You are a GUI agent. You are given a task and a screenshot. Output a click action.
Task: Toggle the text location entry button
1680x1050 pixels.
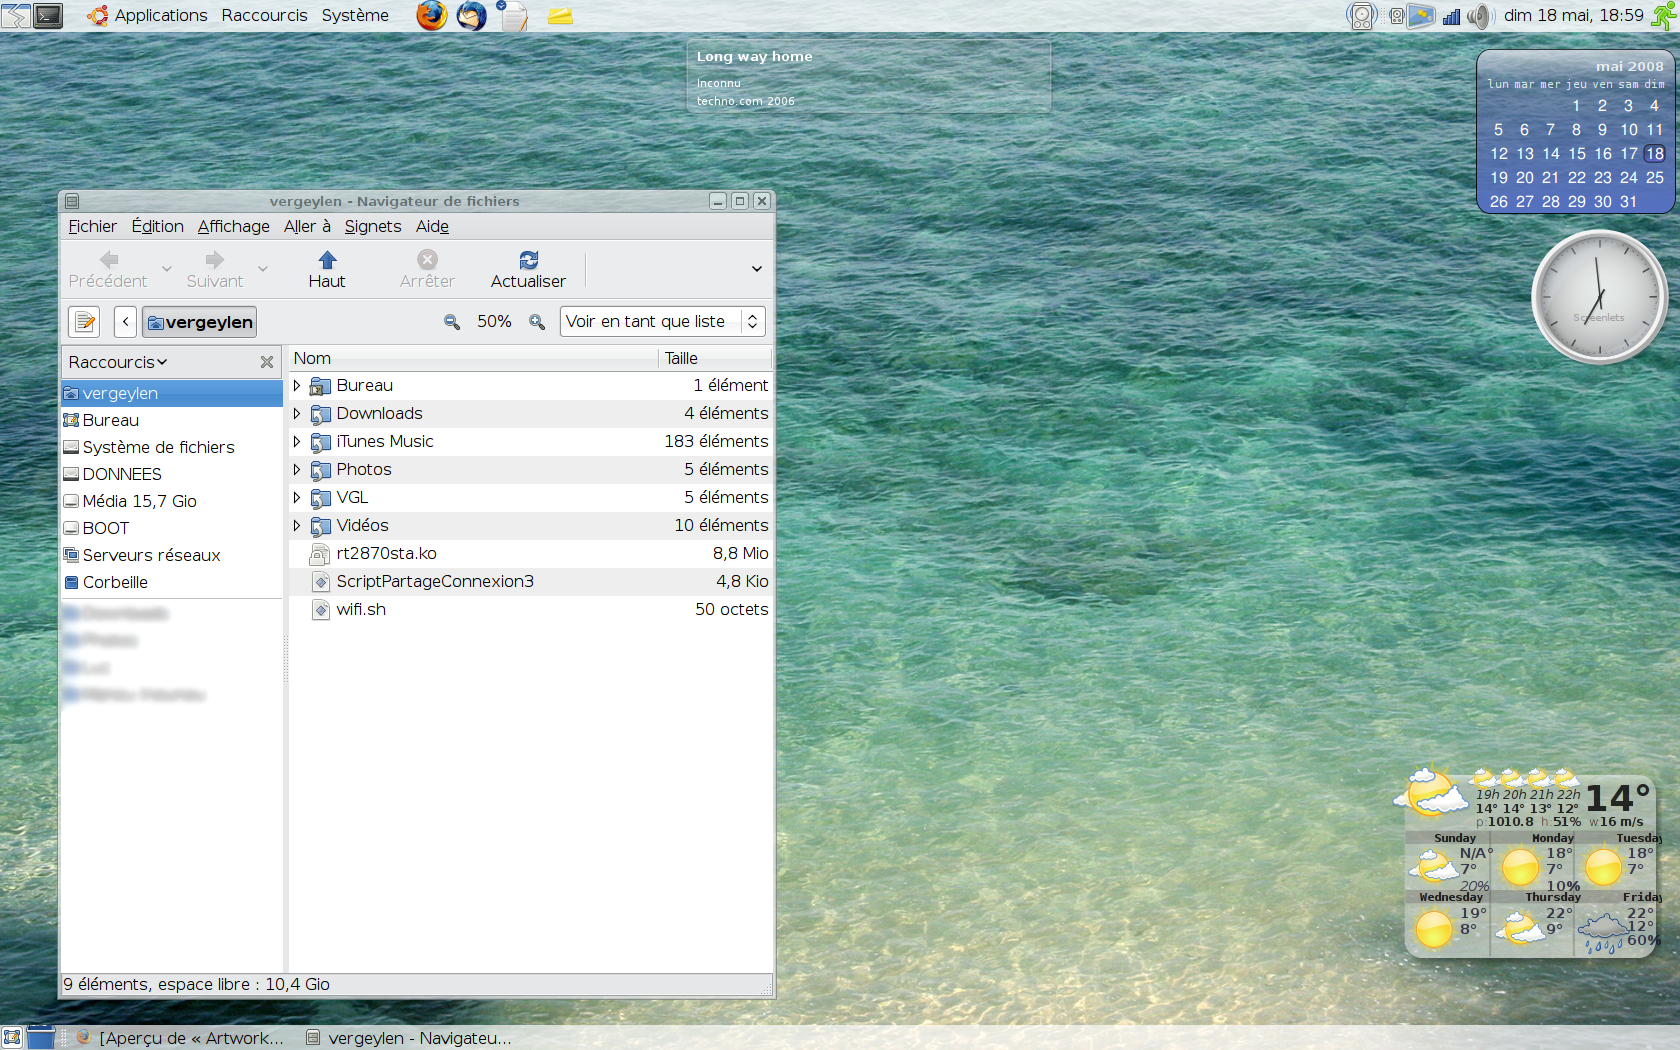84,322
